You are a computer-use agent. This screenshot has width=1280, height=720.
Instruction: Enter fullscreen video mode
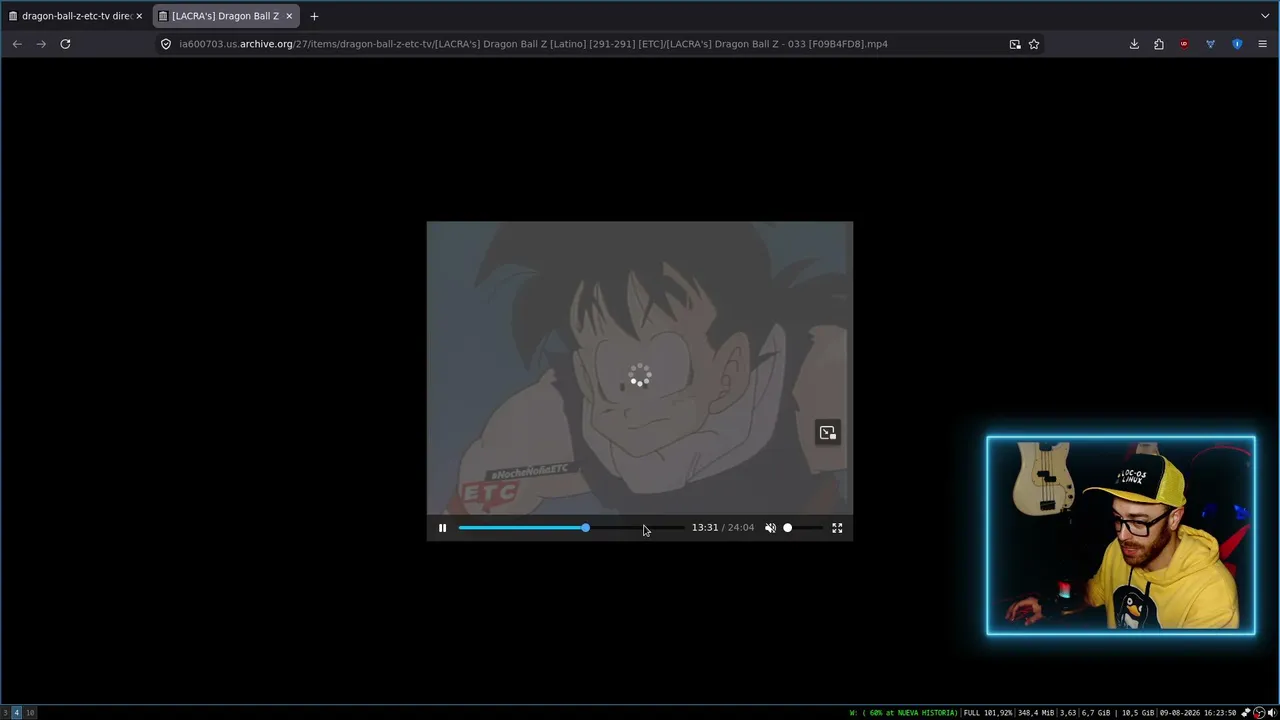pyautogui.click(x=837, y=528)
